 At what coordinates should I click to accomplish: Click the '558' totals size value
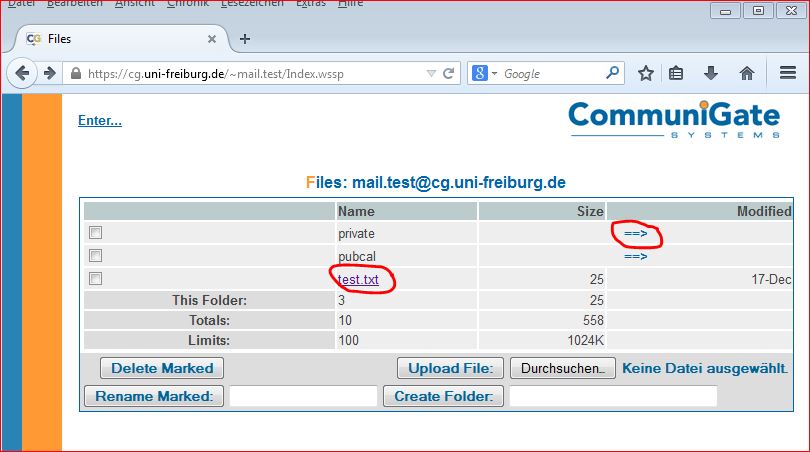click(593, 320)
